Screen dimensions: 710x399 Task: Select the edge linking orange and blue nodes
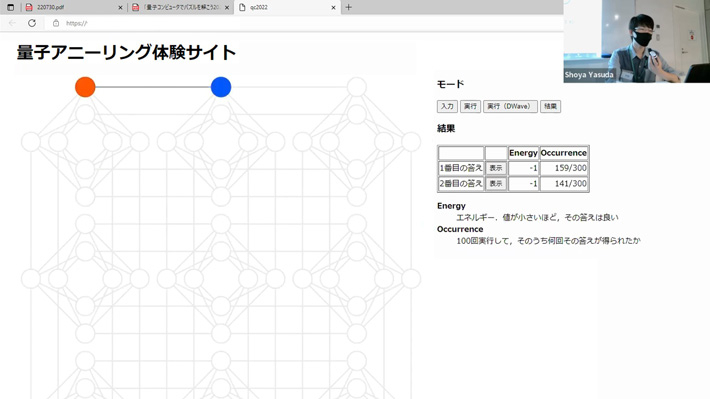[x=153, y=87]
